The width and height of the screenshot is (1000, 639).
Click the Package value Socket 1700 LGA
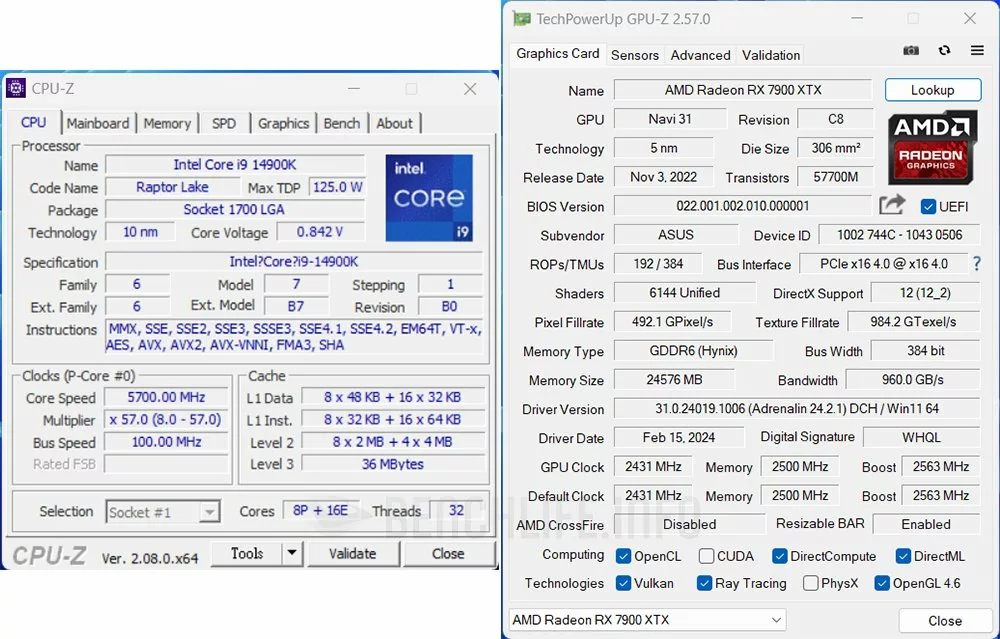pos(235,209)
